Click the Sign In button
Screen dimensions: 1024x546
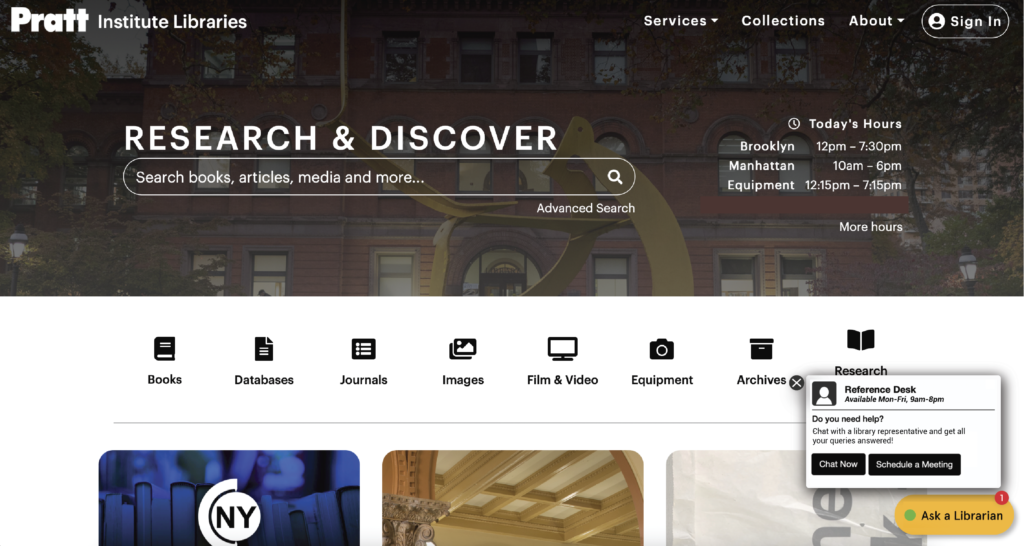(965, 21)
